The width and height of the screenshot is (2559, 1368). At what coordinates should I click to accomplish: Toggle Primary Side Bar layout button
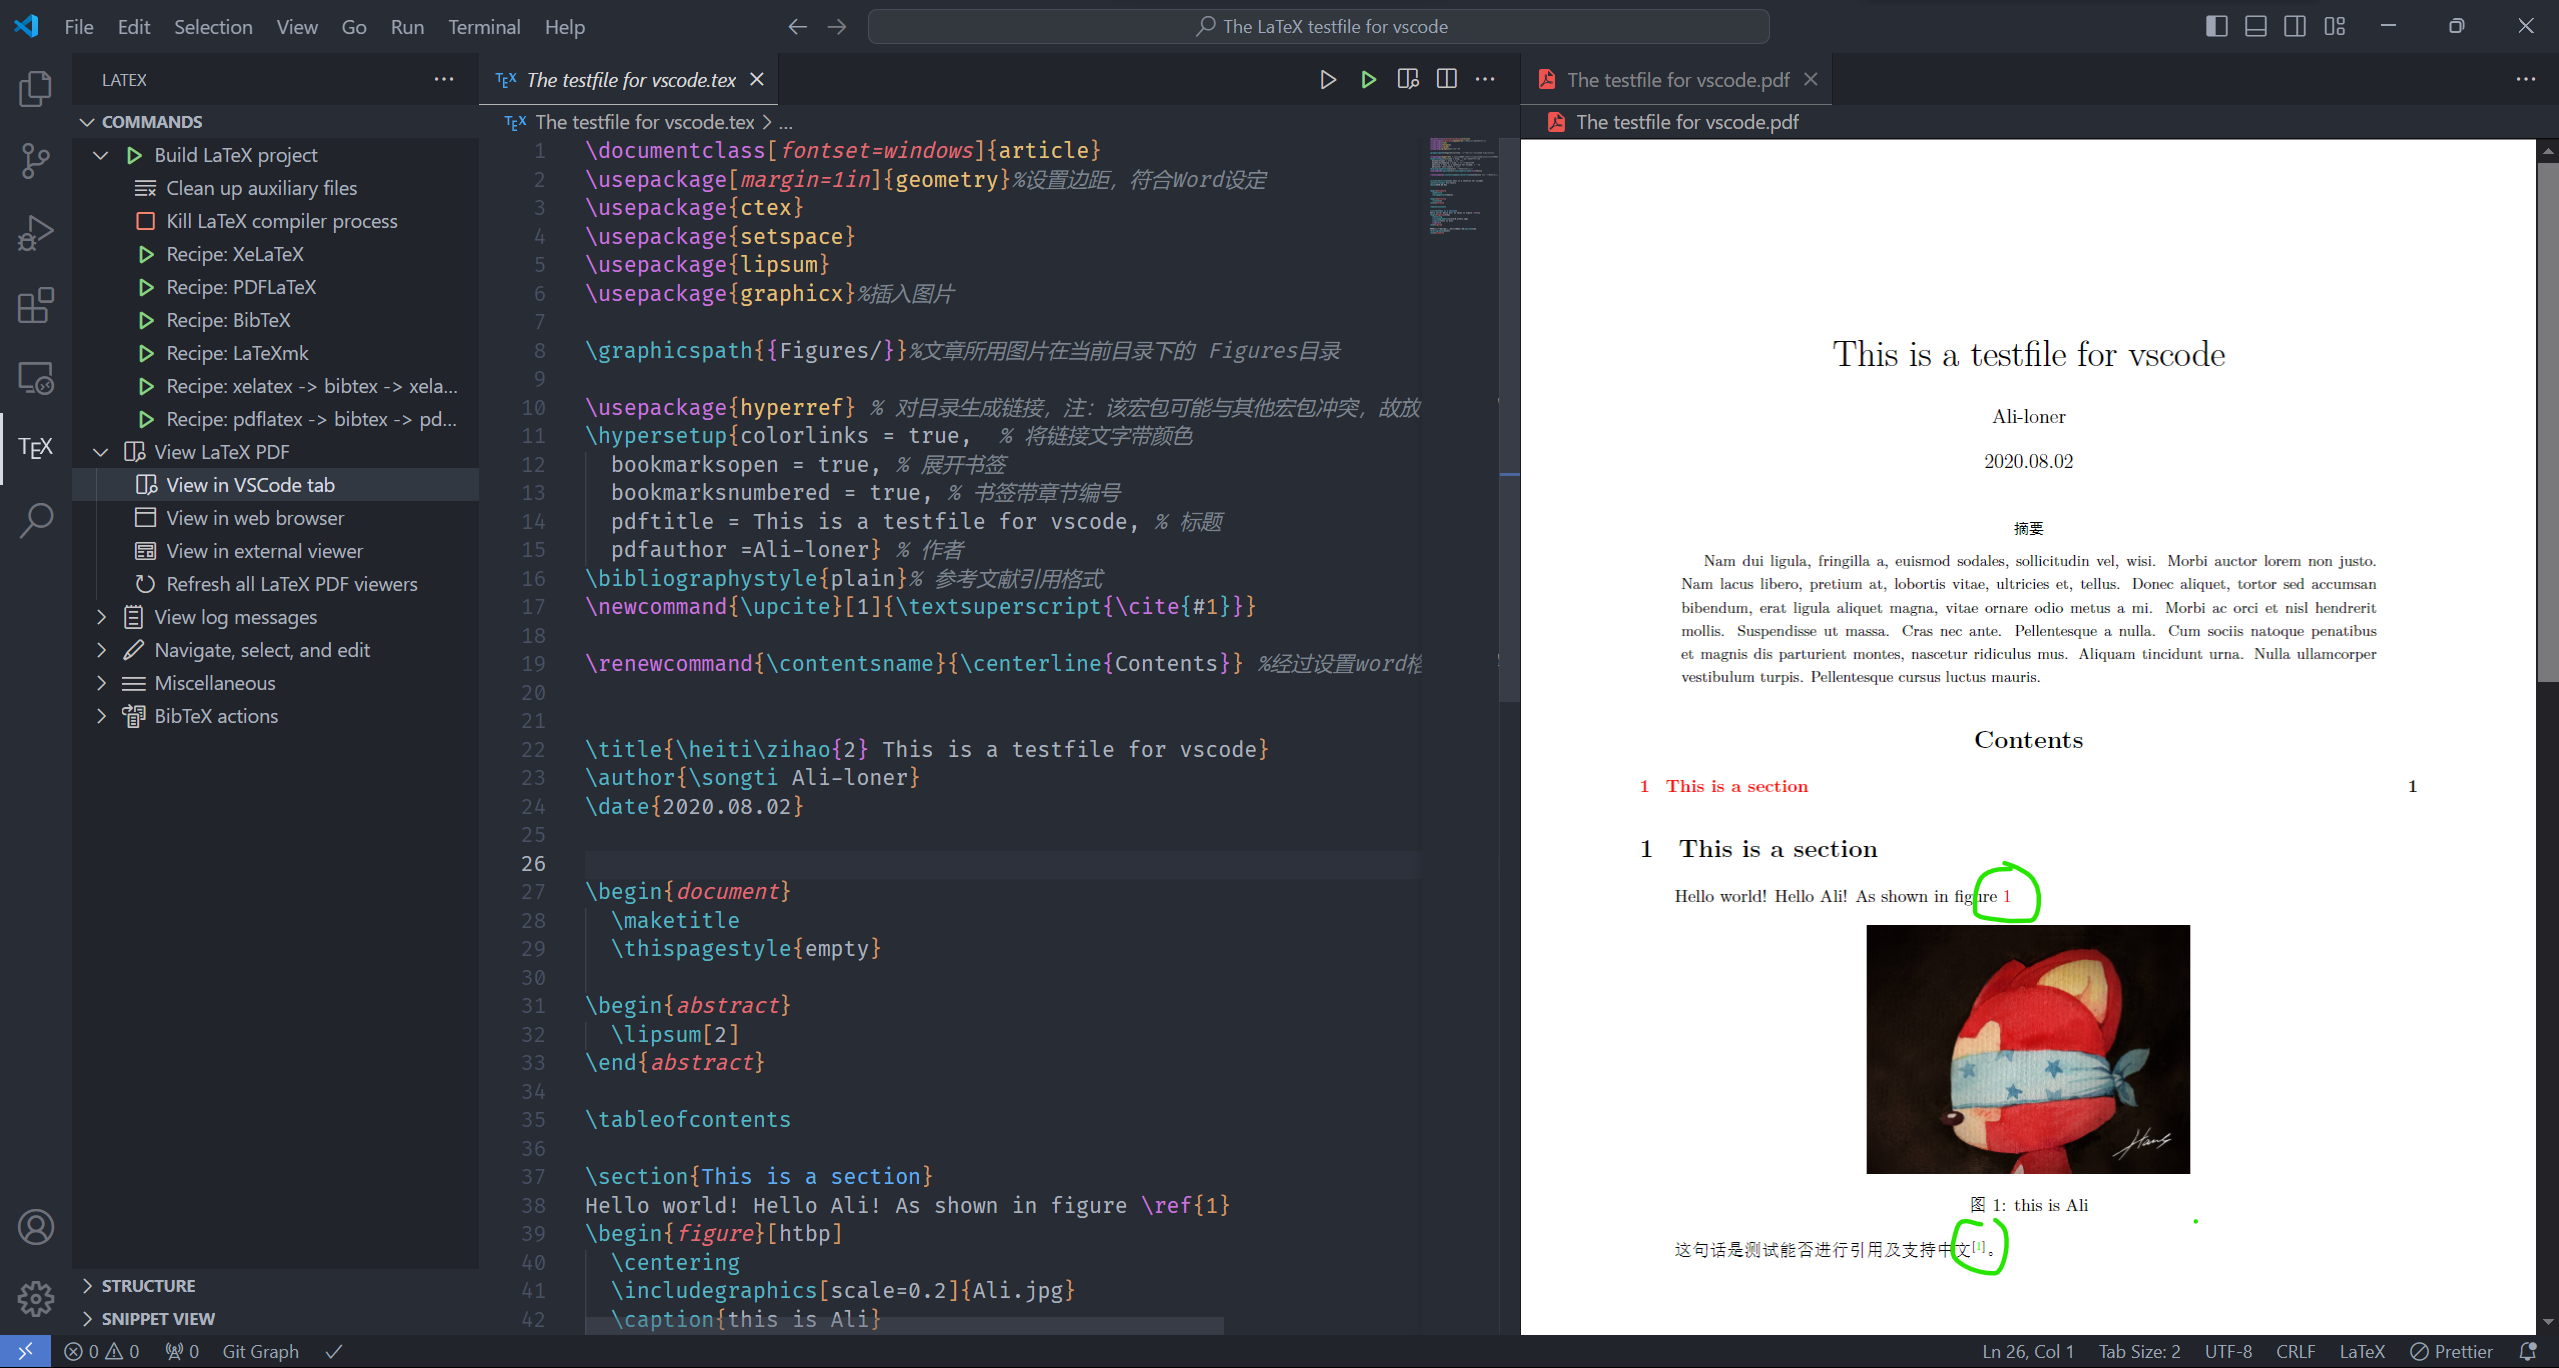pyautogui.click(x=2216, y=27)
